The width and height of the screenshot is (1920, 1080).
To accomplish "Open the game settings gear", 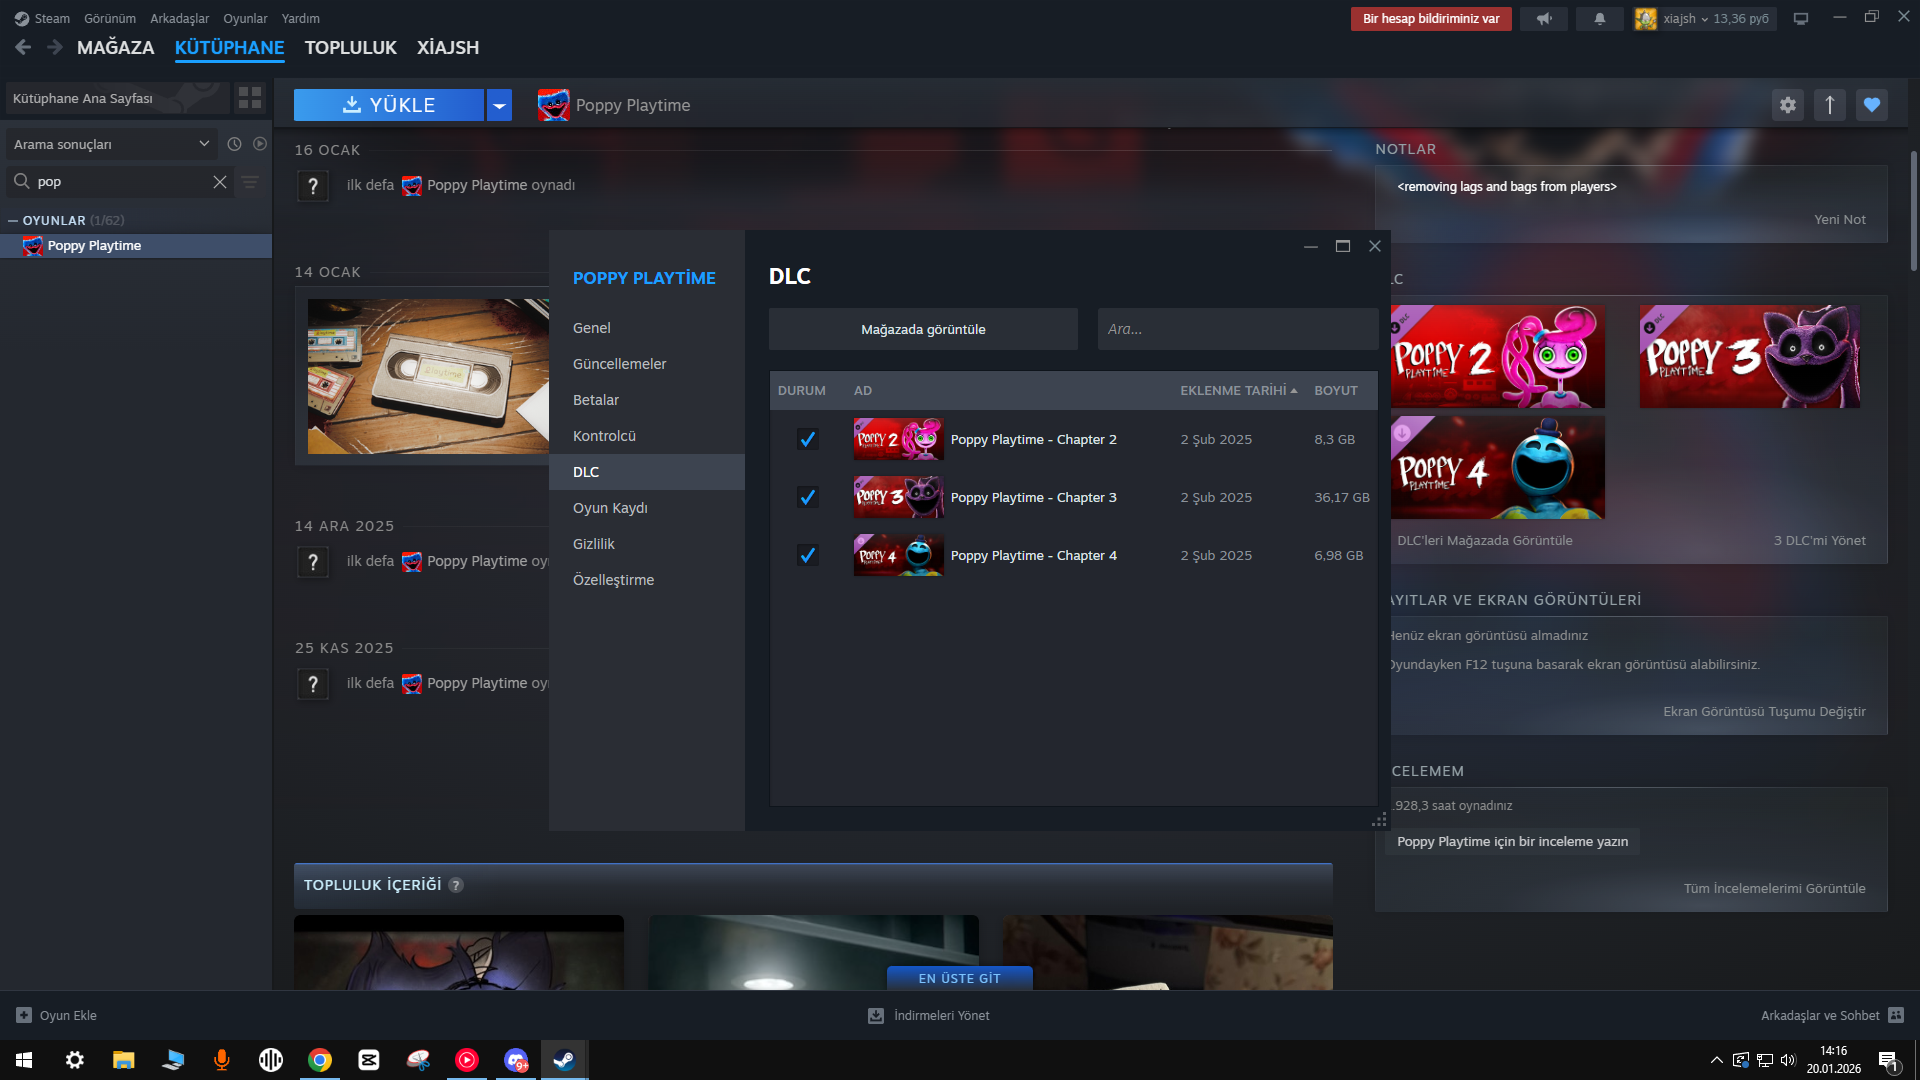I will tap(1788, 105).
